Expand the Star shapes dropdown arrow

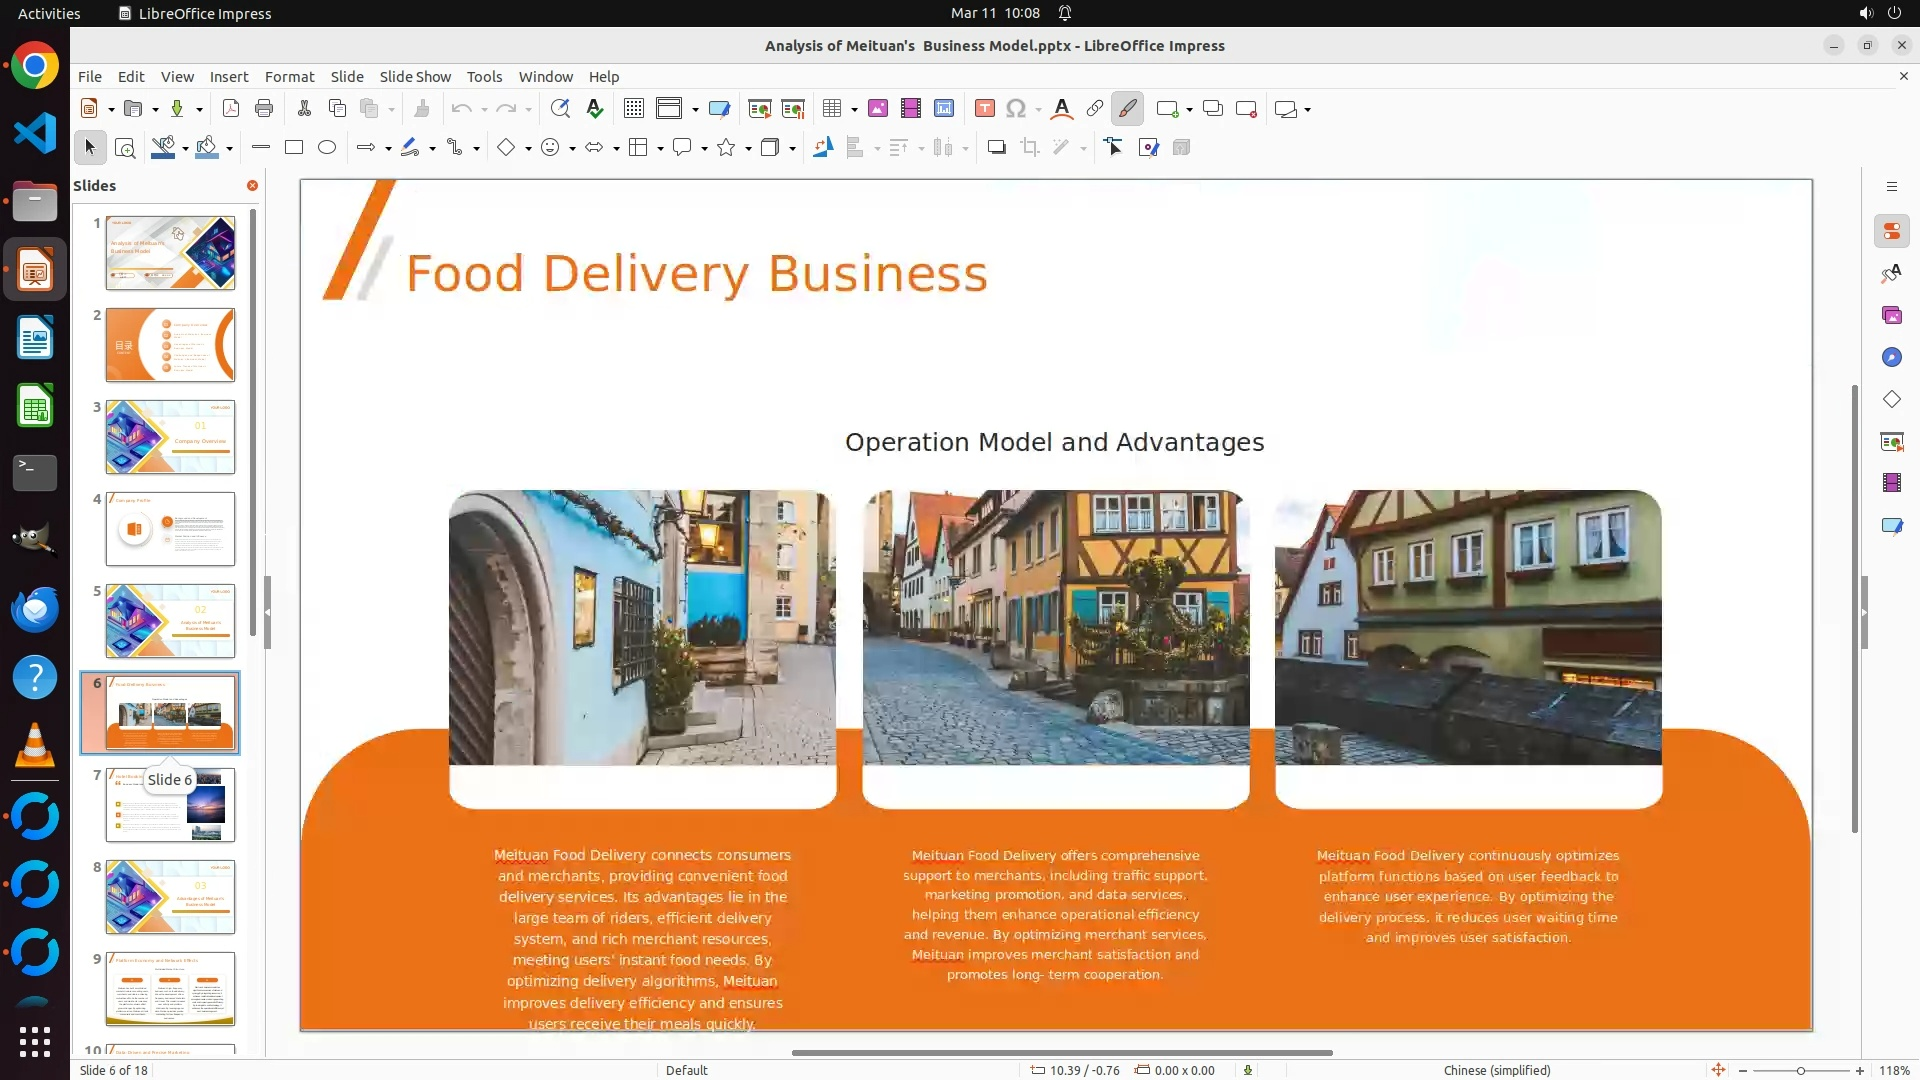pos(748,149)
